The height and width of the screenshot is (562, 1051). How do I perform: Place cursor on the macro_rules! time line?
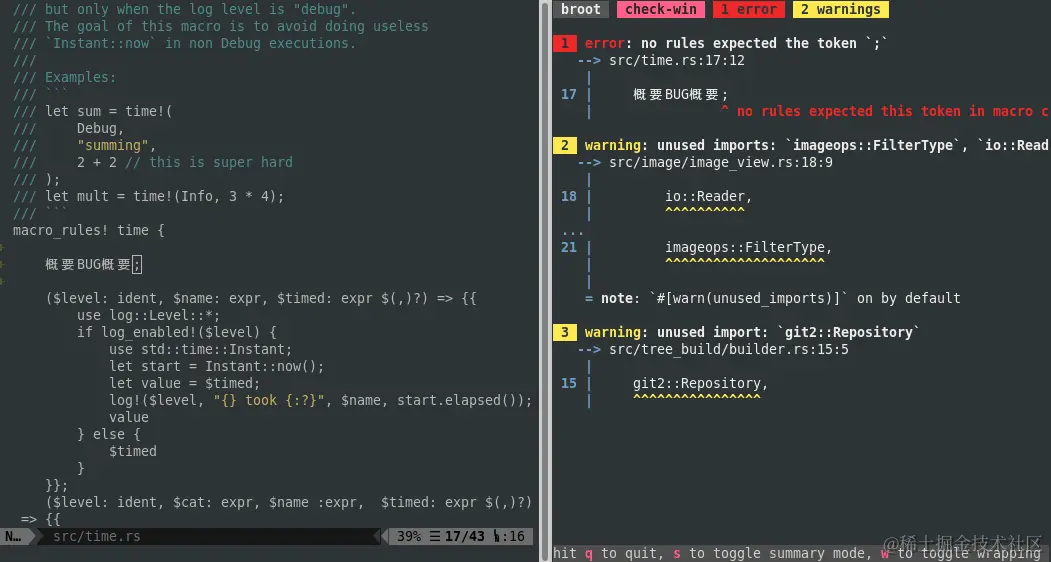pyautogui.click(x=88, y=231)
